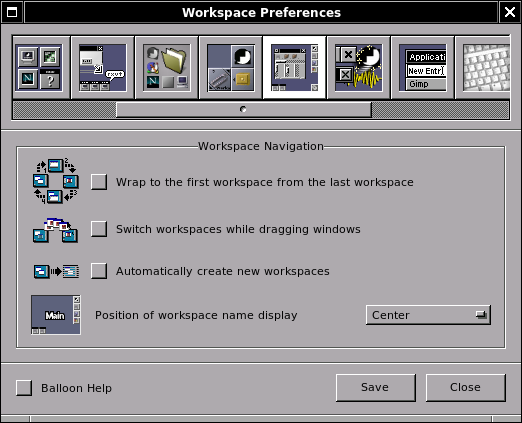Click 'Switch workspaces while dragging windows' text
The height and width of the screenshot is (423, 522).
pyautogui.click(x=238, y=229)
